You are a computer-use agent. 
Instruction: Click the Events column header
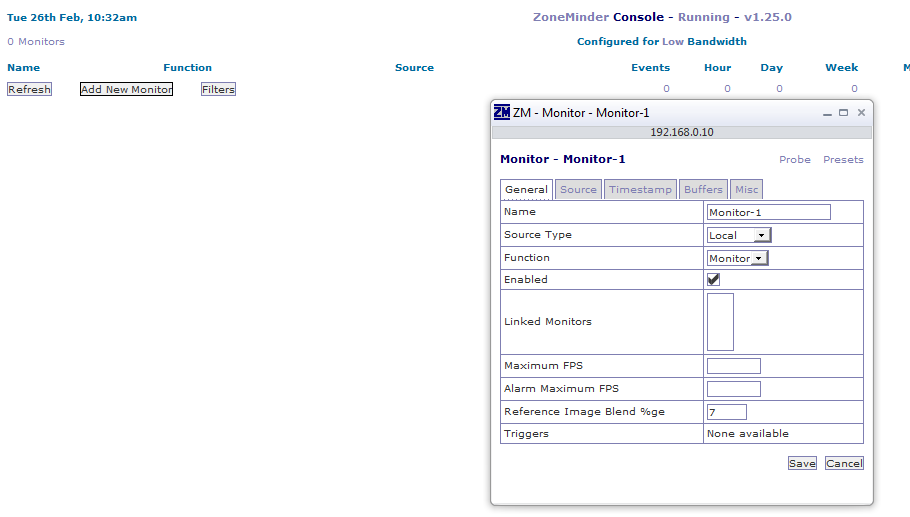pyautogui.click(x=650, y=67)
